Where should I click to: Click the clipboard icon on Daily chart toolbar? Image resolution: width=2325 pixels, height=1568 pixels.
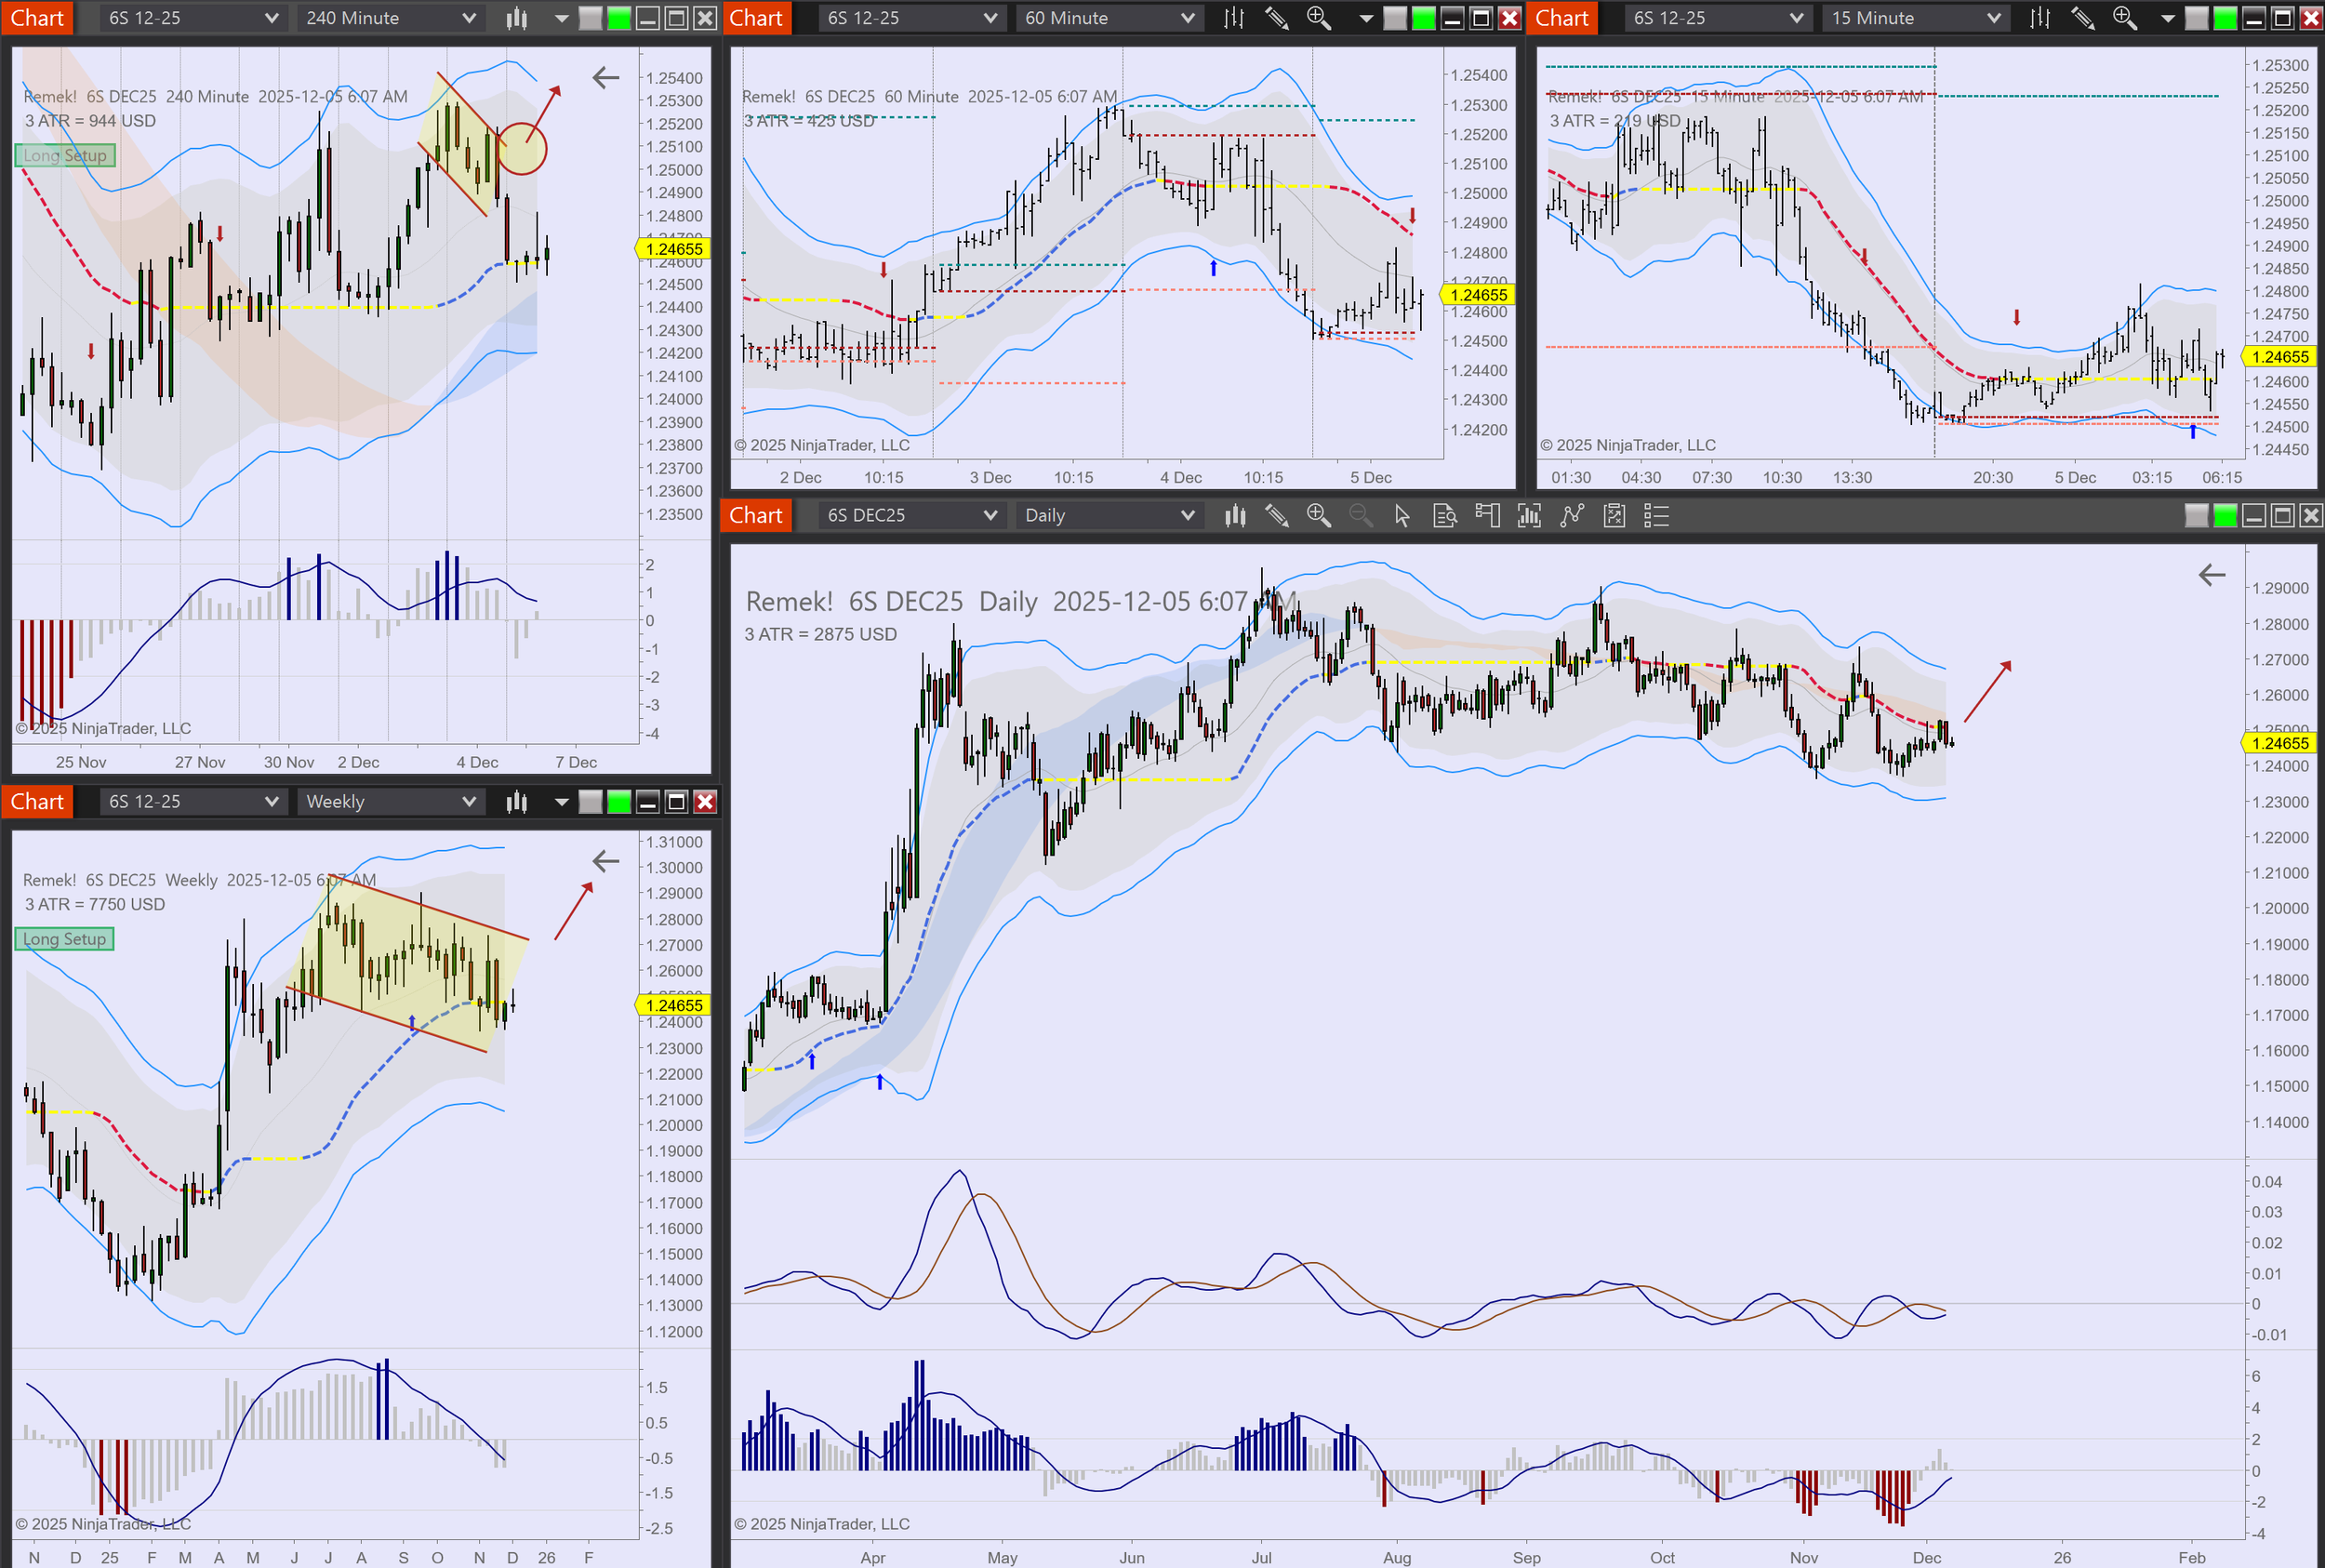[x=1614, y=516]
